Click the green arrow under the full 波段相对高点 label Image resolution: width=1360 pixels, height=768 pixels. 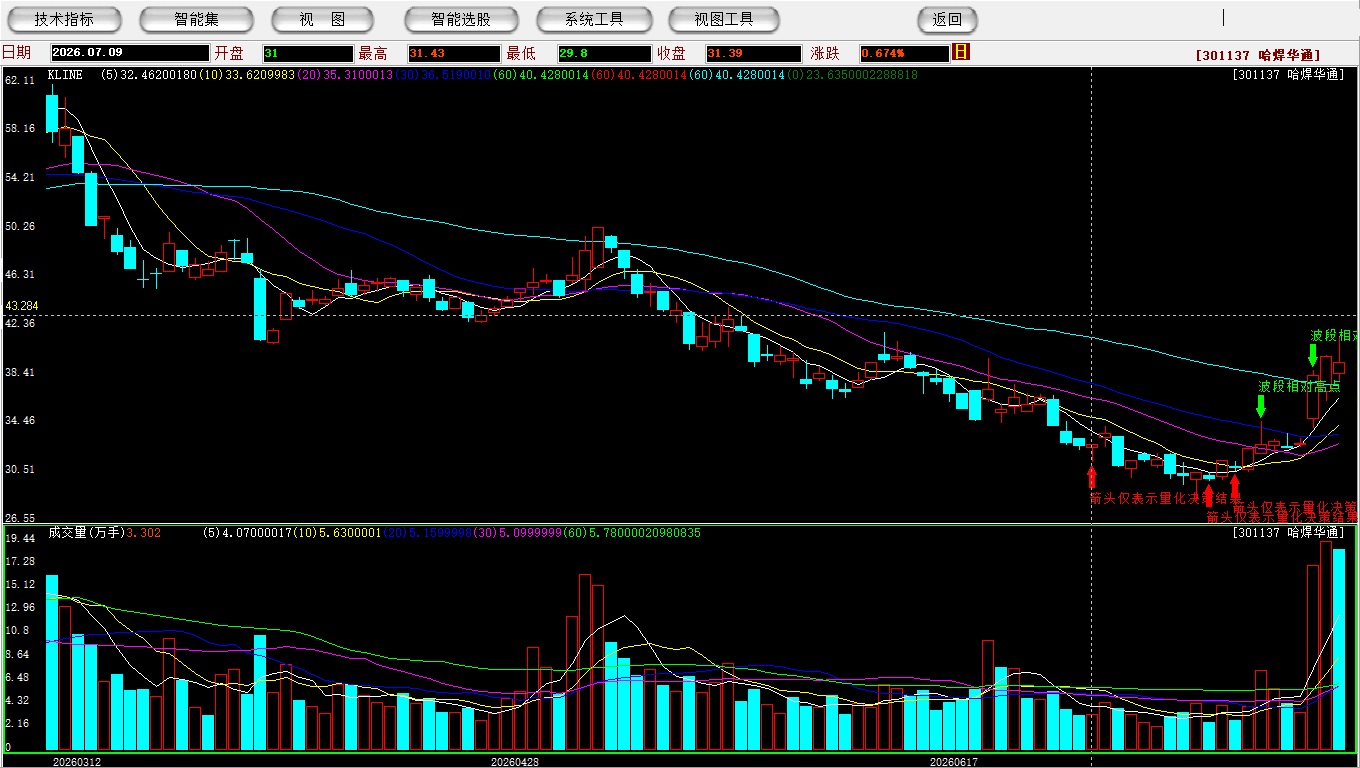point(1261,406)
